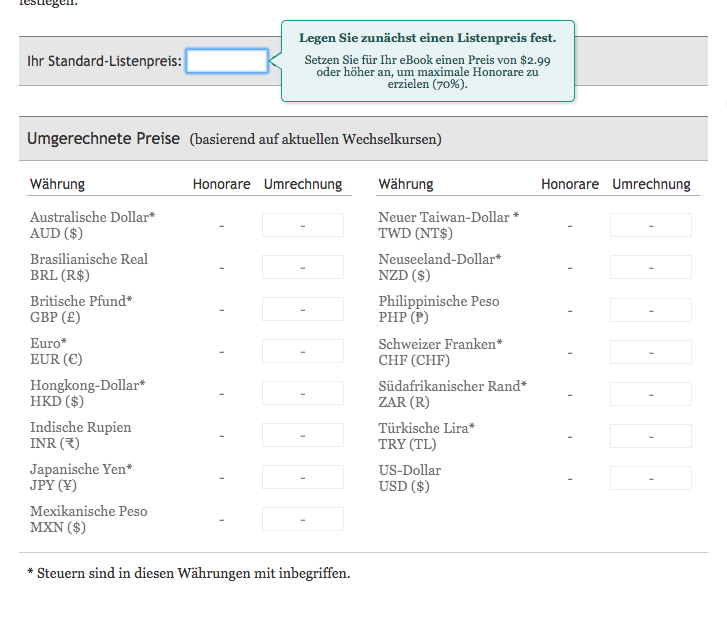Click the Neuer Taiwan-Dollar TWD price field
Screen dimensions: 727x643
tap(650, 225)
